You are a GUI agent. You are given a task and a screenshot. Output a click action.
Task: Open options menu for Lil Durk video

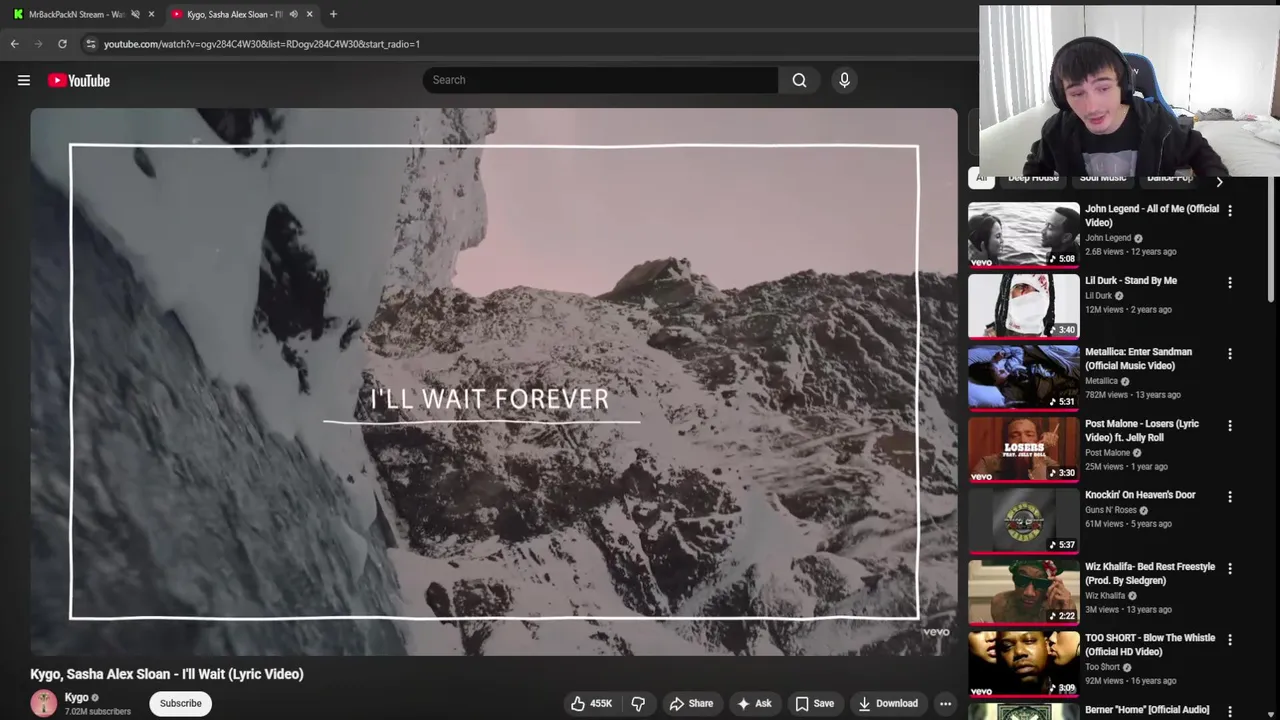point(1230,282)
